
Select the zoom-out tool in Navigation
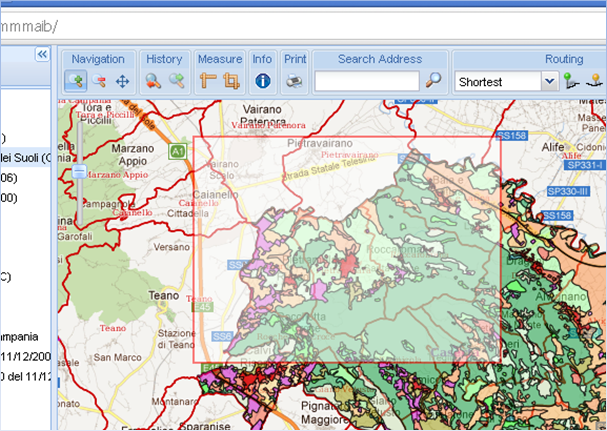(99, 81)
